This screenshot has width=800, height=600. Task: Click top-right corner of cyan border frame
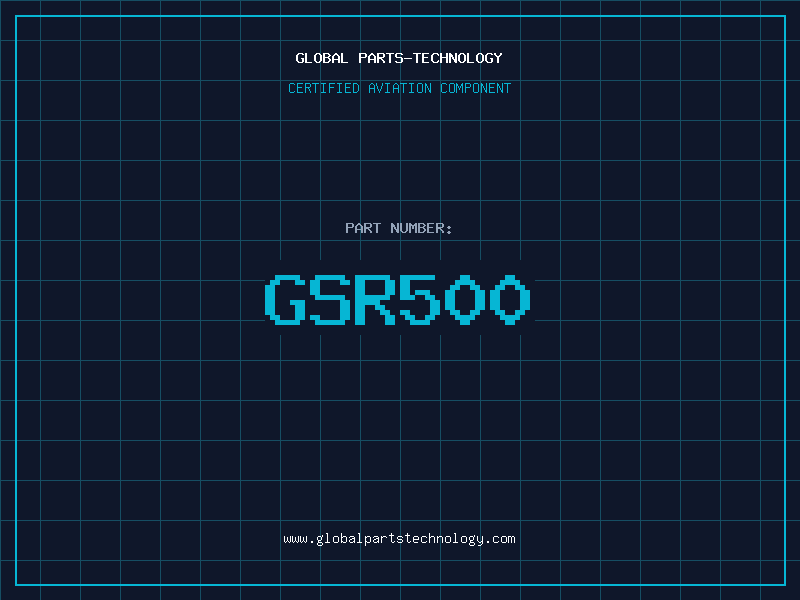click(x=784, y=16)
